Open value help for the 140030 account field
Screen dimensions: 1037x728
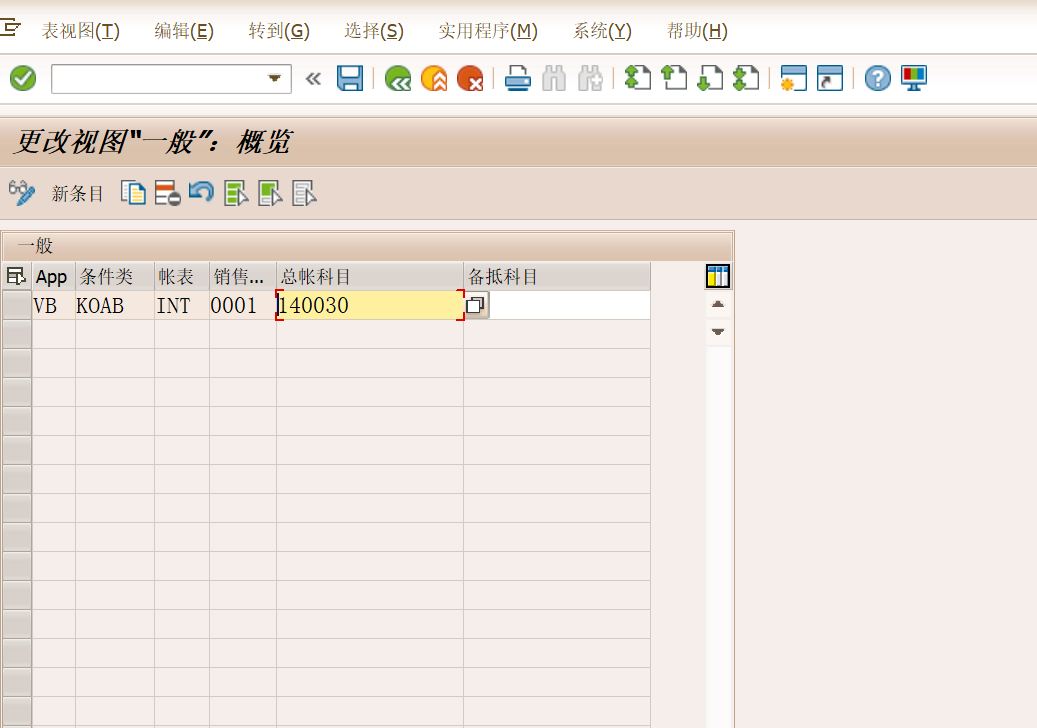(x=473, y=305)
